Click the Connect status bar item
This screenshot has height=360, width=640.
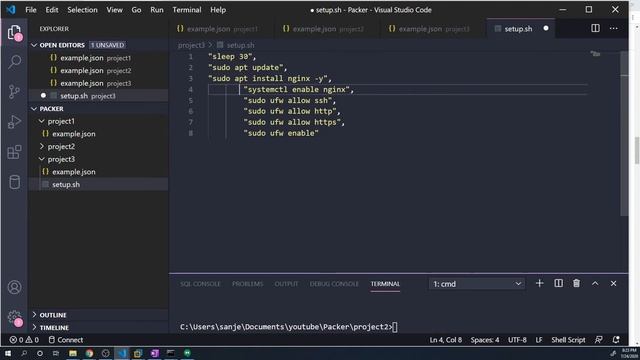[66, 340]
